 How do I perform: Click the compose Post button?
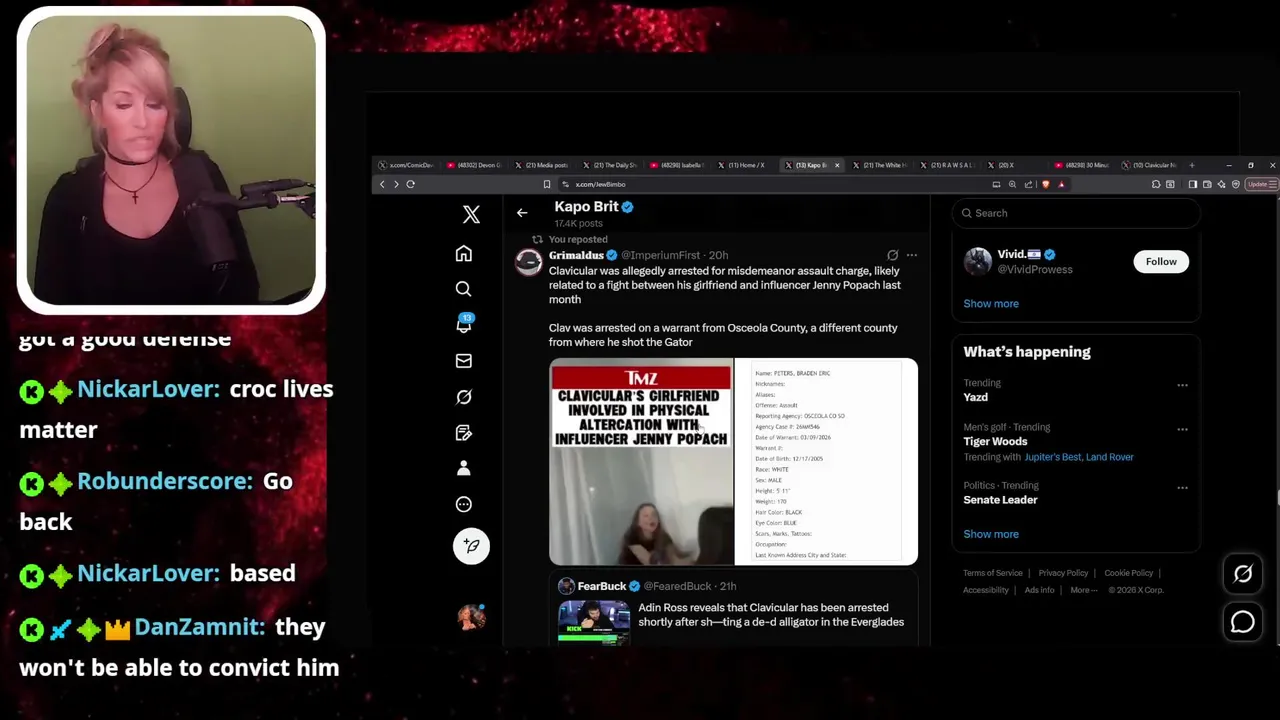coord(471,546)
